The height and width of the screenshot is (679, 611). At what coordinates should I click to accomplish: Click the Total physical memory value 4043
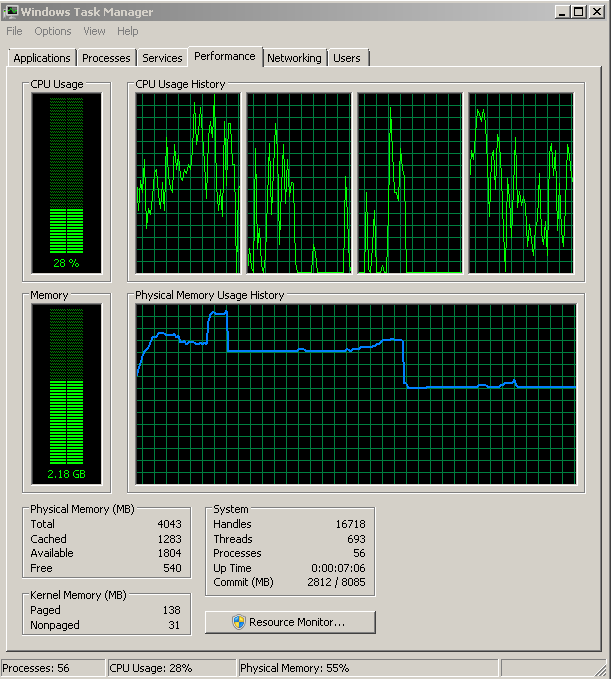[x=169, y=524]
